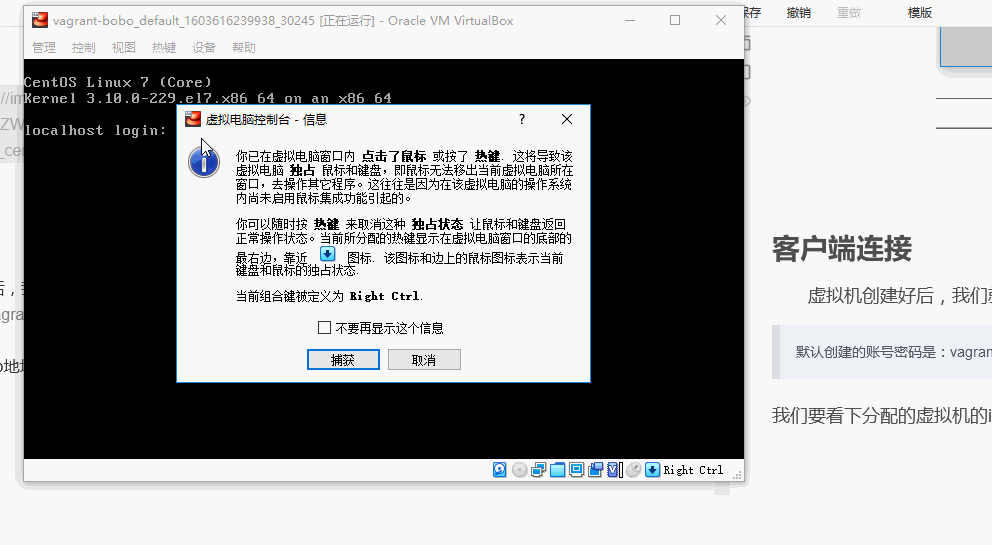The image size is (992, 545).
Task: Open the 热键 menu
Action: [x=164, y=47]
